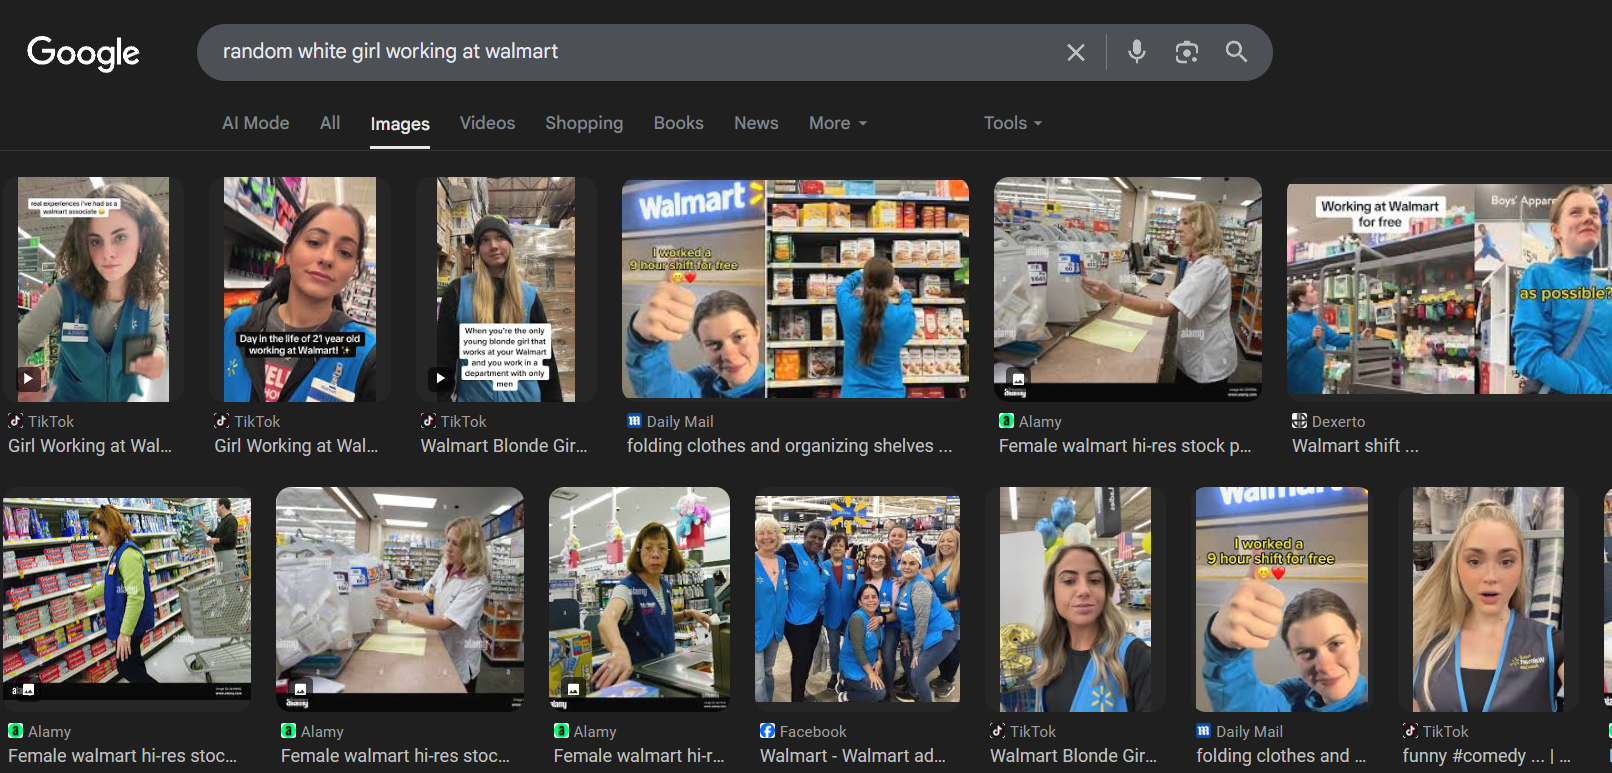Open 'funny #comedy ...' TikTok link
1612x773 pixels.
[1486, 756]
